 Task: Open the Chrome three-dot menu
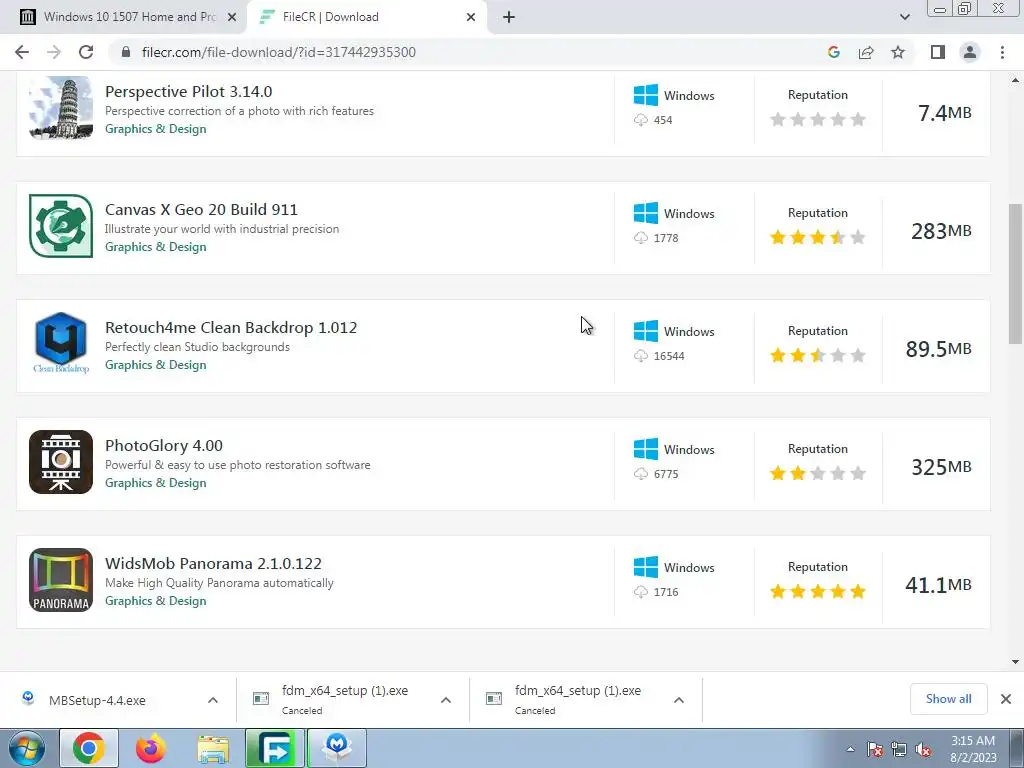(1002, 52)
